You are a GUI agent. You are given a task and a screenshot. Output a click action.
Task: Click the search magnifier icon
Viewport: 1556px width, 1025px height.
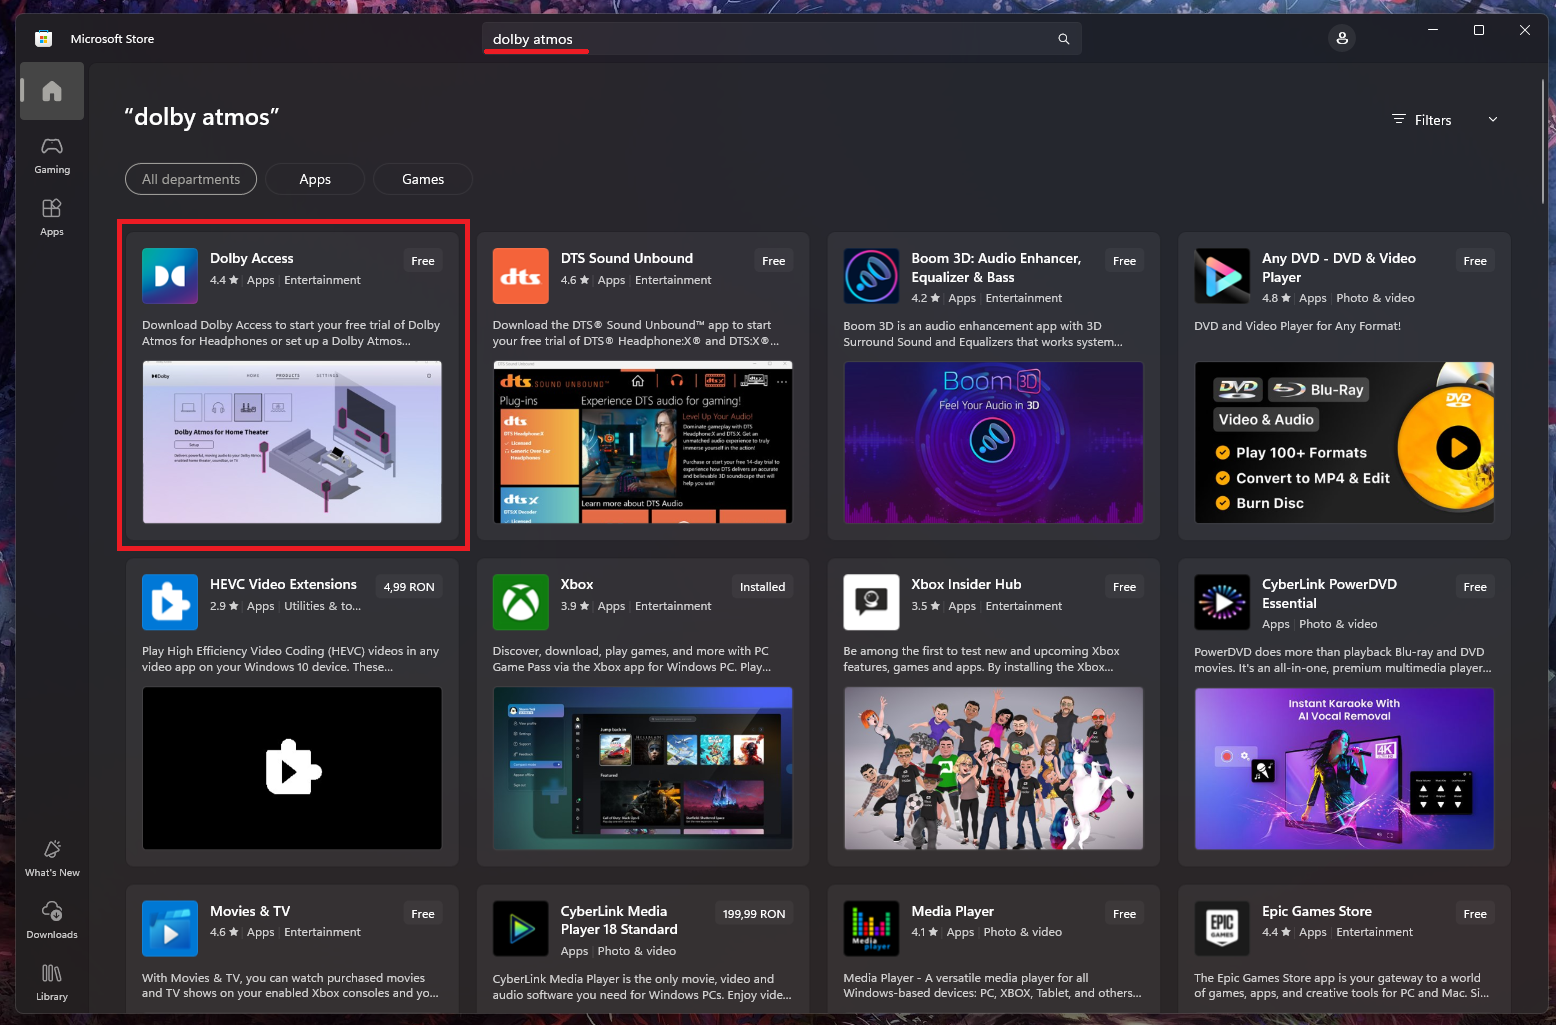tap(1063, 39)
